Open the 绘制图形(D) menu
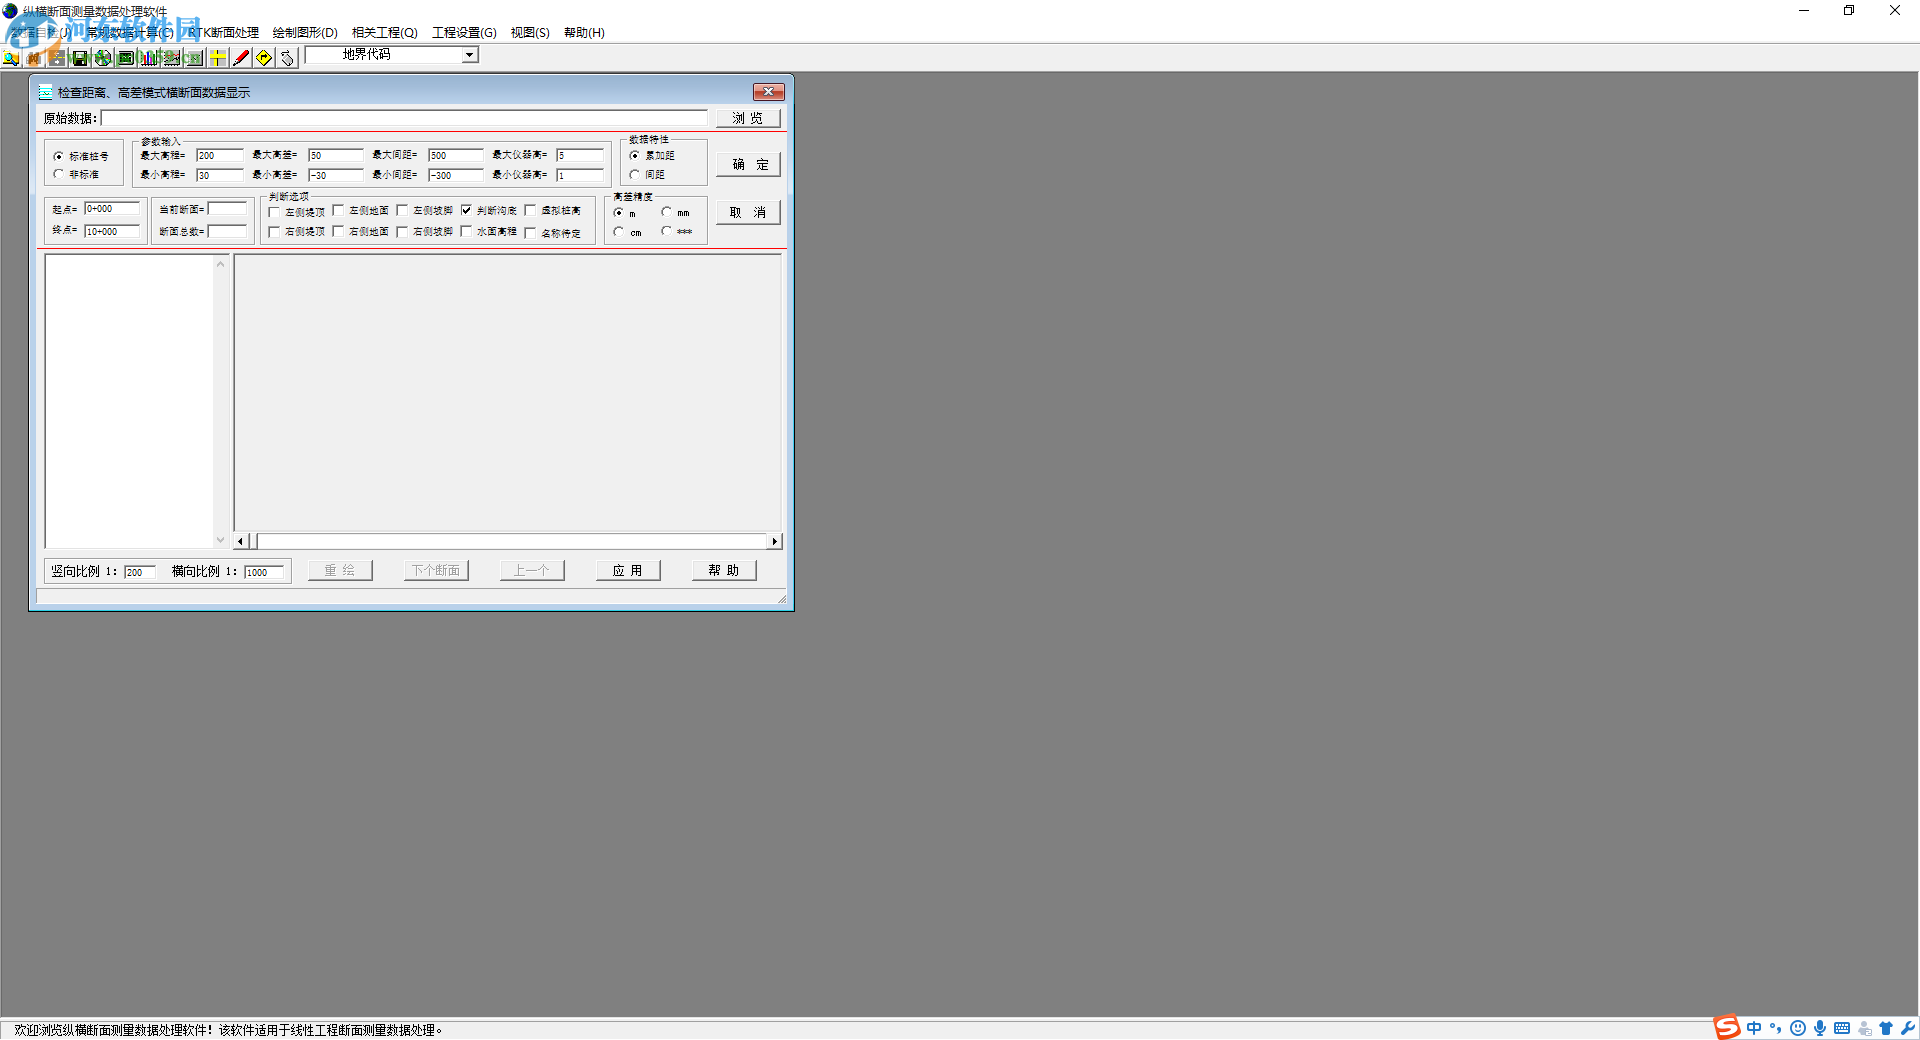The width and height of the screenshot is (1920, 1040). pyautogui.click(x=305, y=33)
